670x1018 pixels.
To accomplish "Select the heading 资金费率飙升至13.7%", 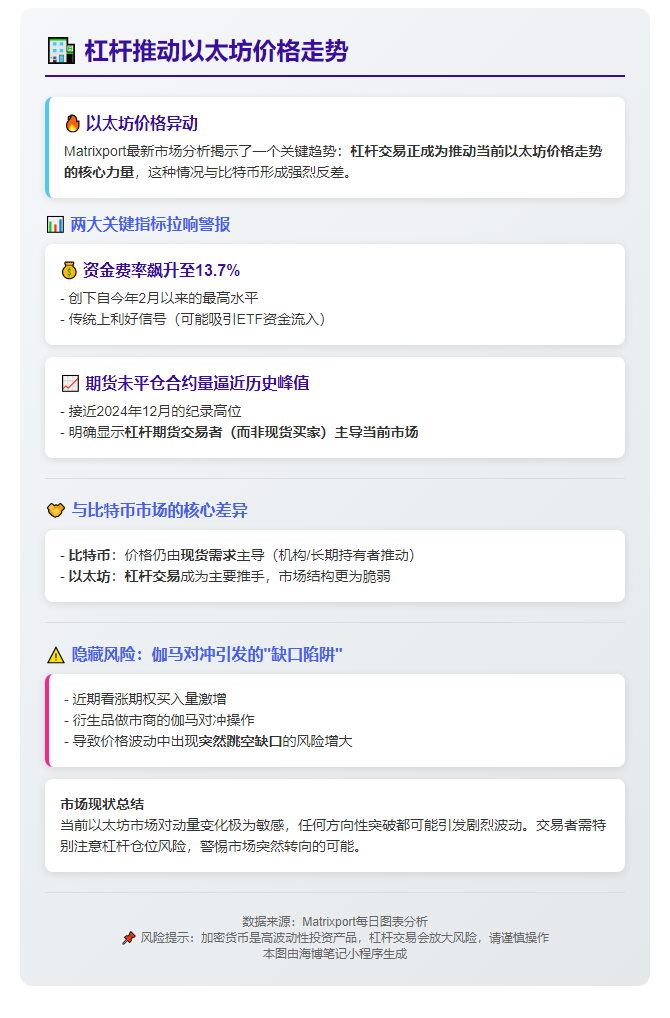I will coord(162,270).
